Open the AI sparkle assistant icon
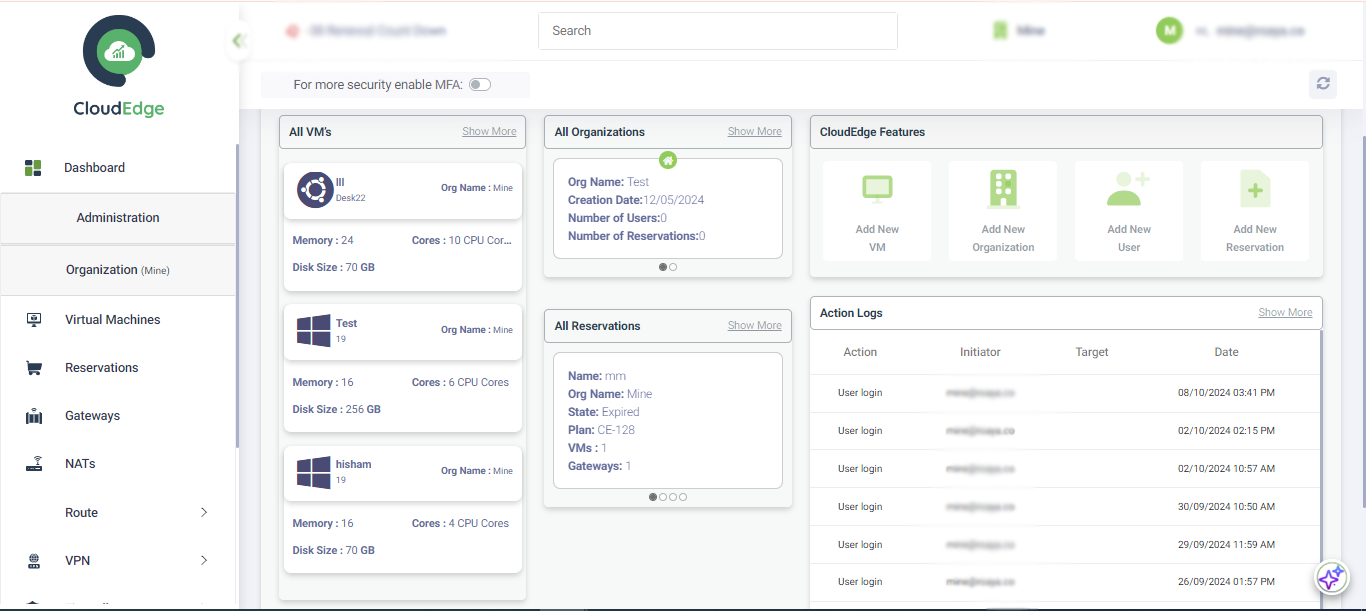Image resolution: width=1366 pixels, height=611 pixels. 1330,578
